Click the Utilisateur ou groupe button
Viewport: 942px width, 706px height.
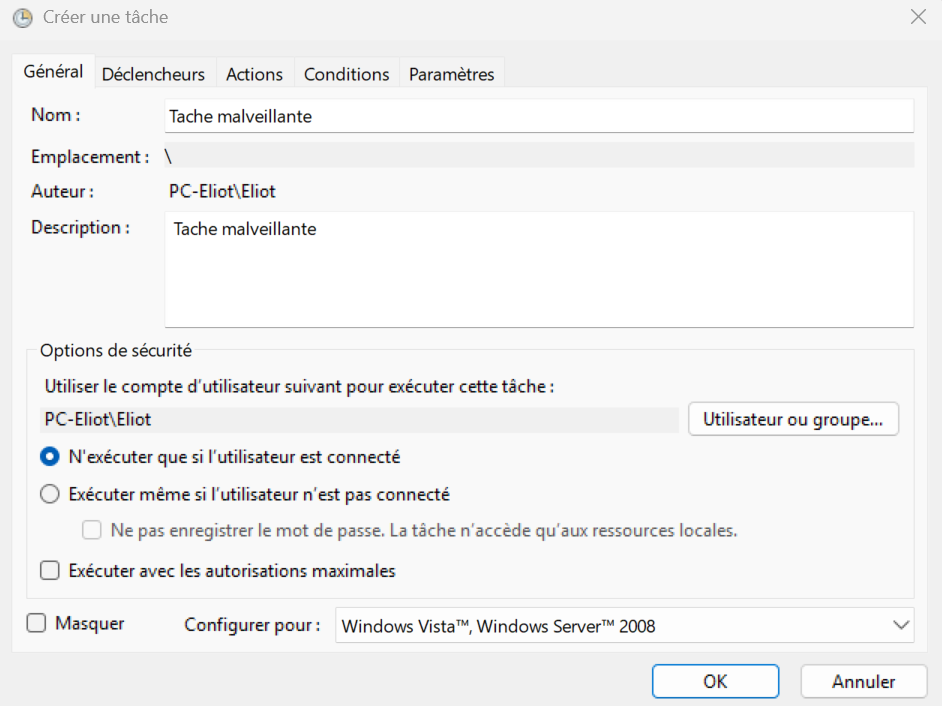793,419
